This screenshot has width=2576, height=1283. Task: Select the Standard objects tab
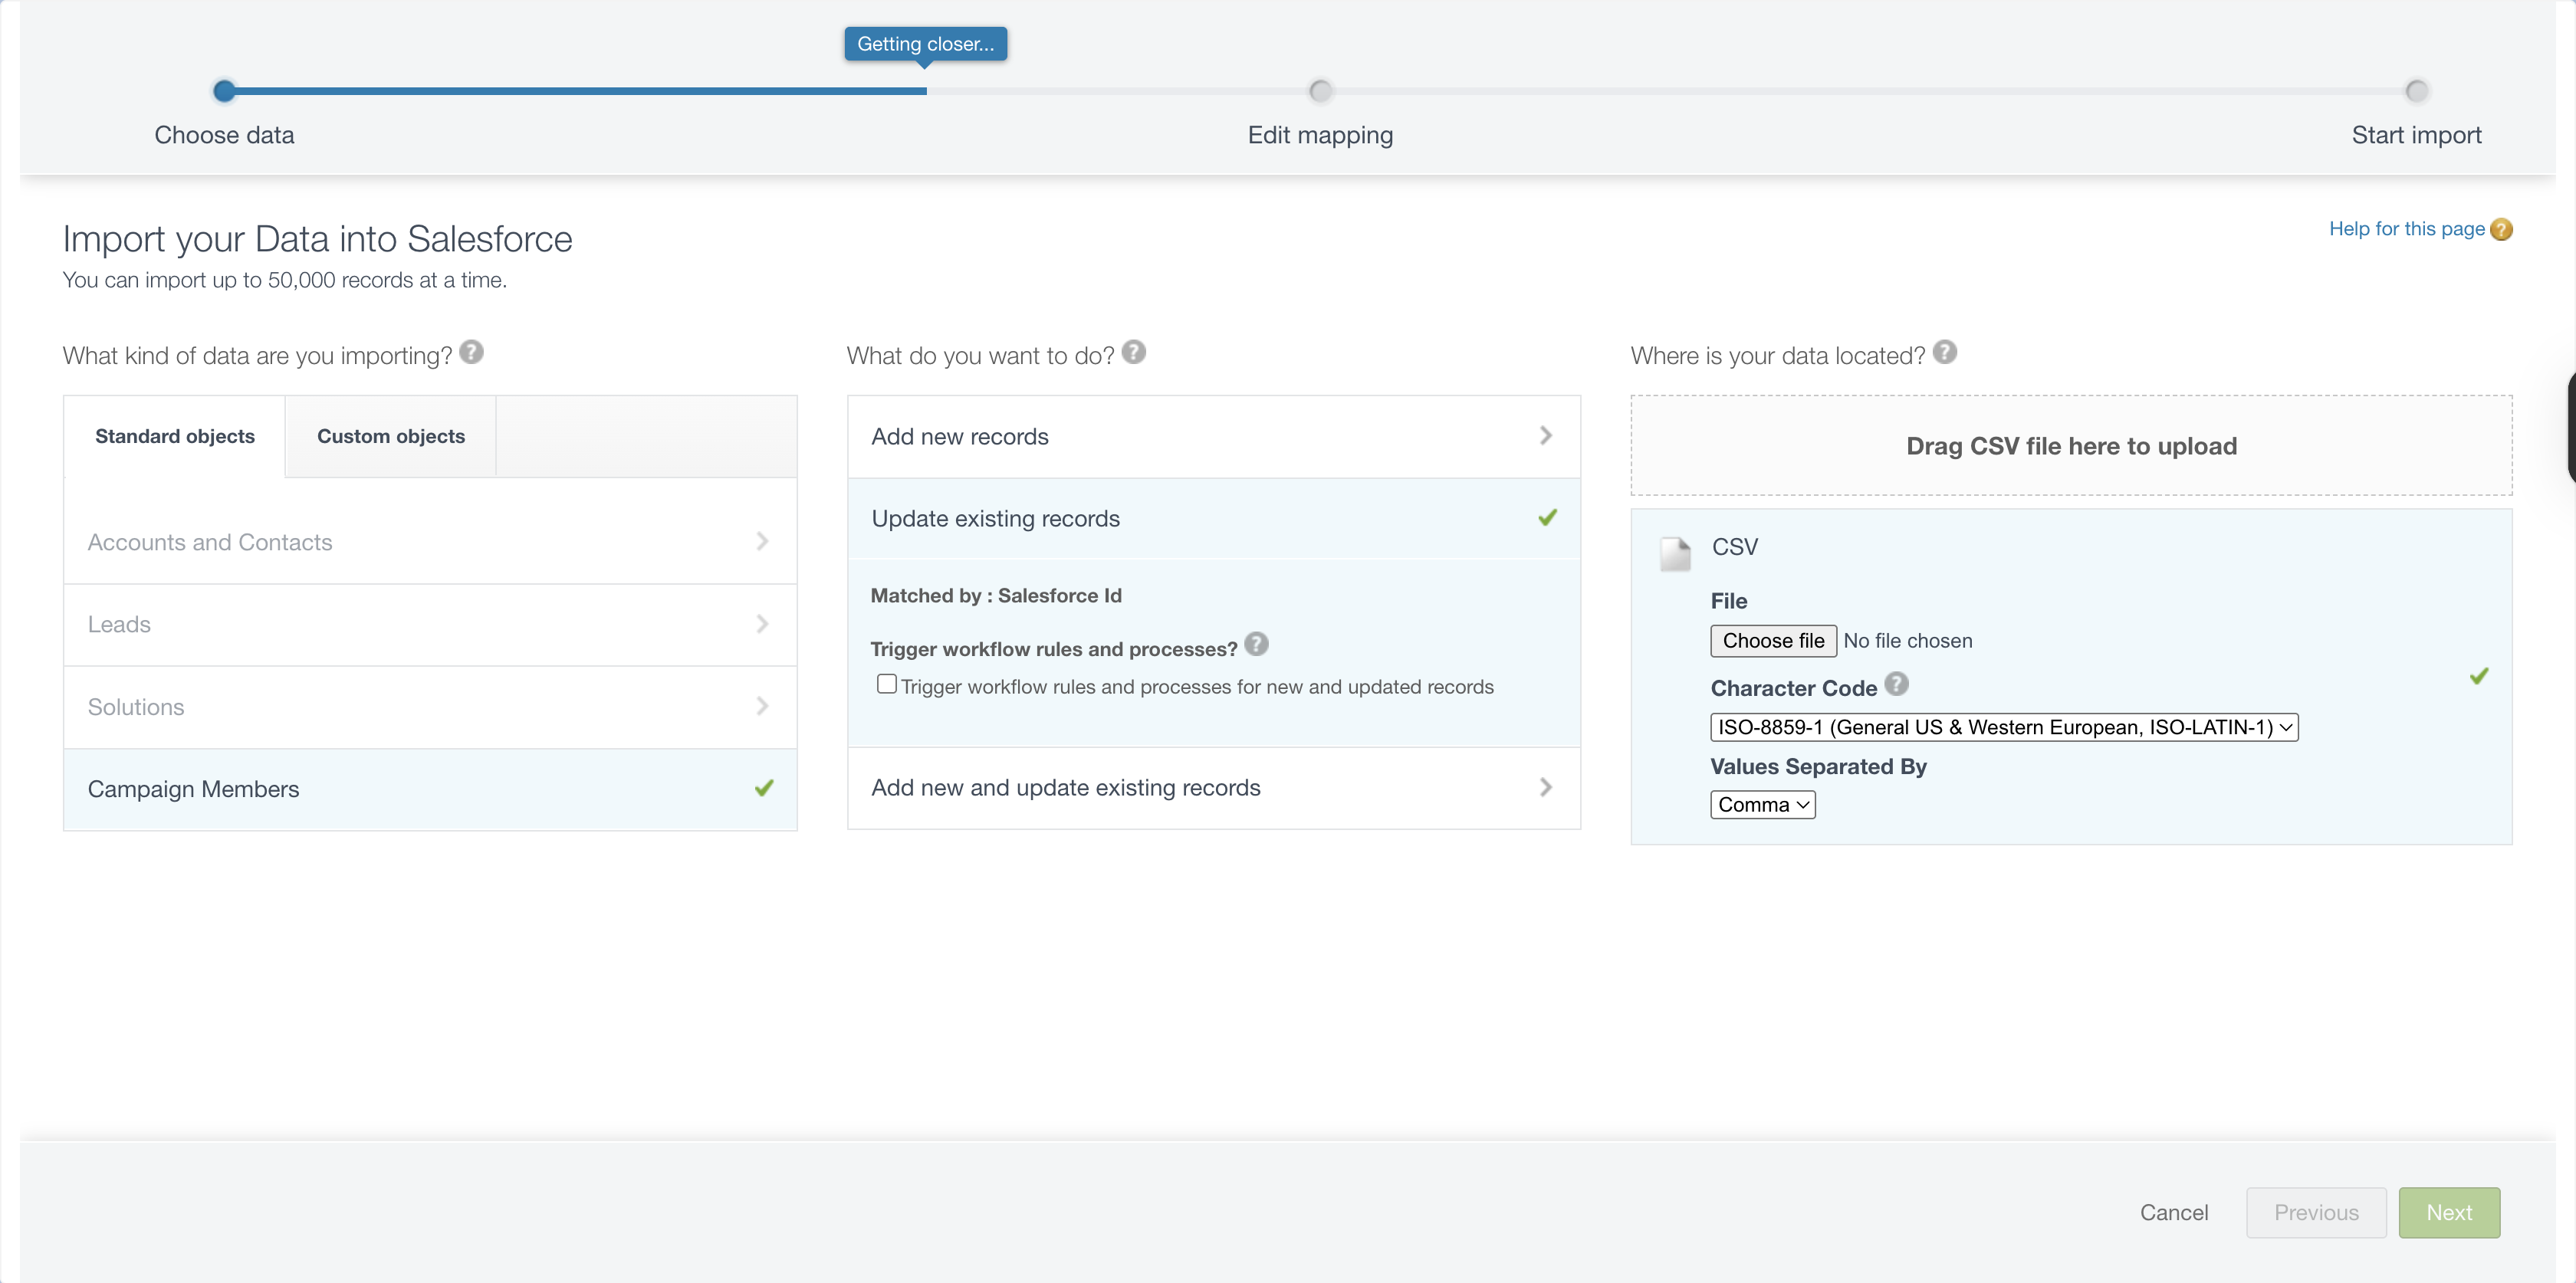pos(175,436)
